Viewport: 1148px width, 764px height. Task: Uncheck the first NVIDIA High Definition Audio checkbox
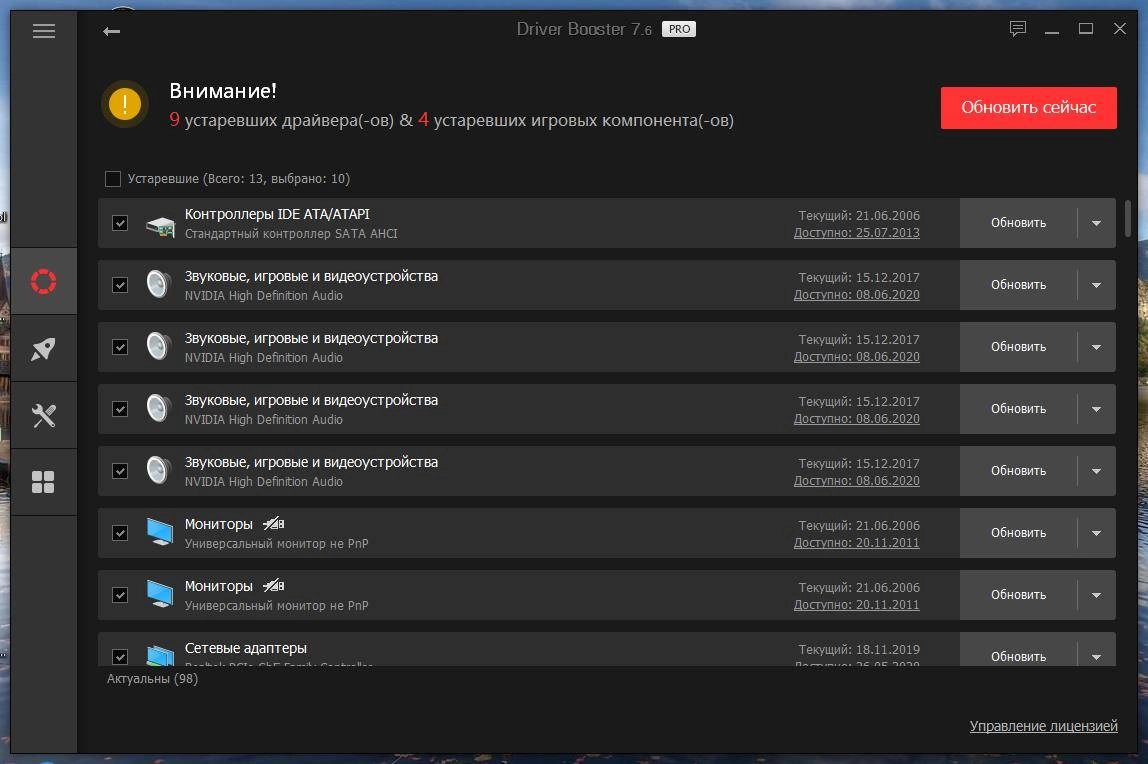click(120, 285)
